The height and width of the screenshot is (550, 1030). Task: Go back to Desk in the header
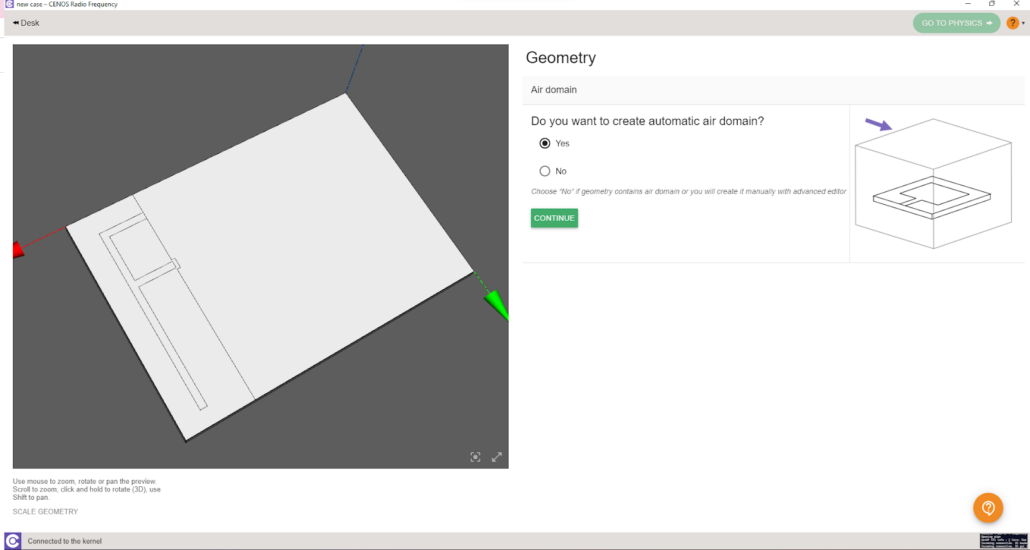[27, 23]
